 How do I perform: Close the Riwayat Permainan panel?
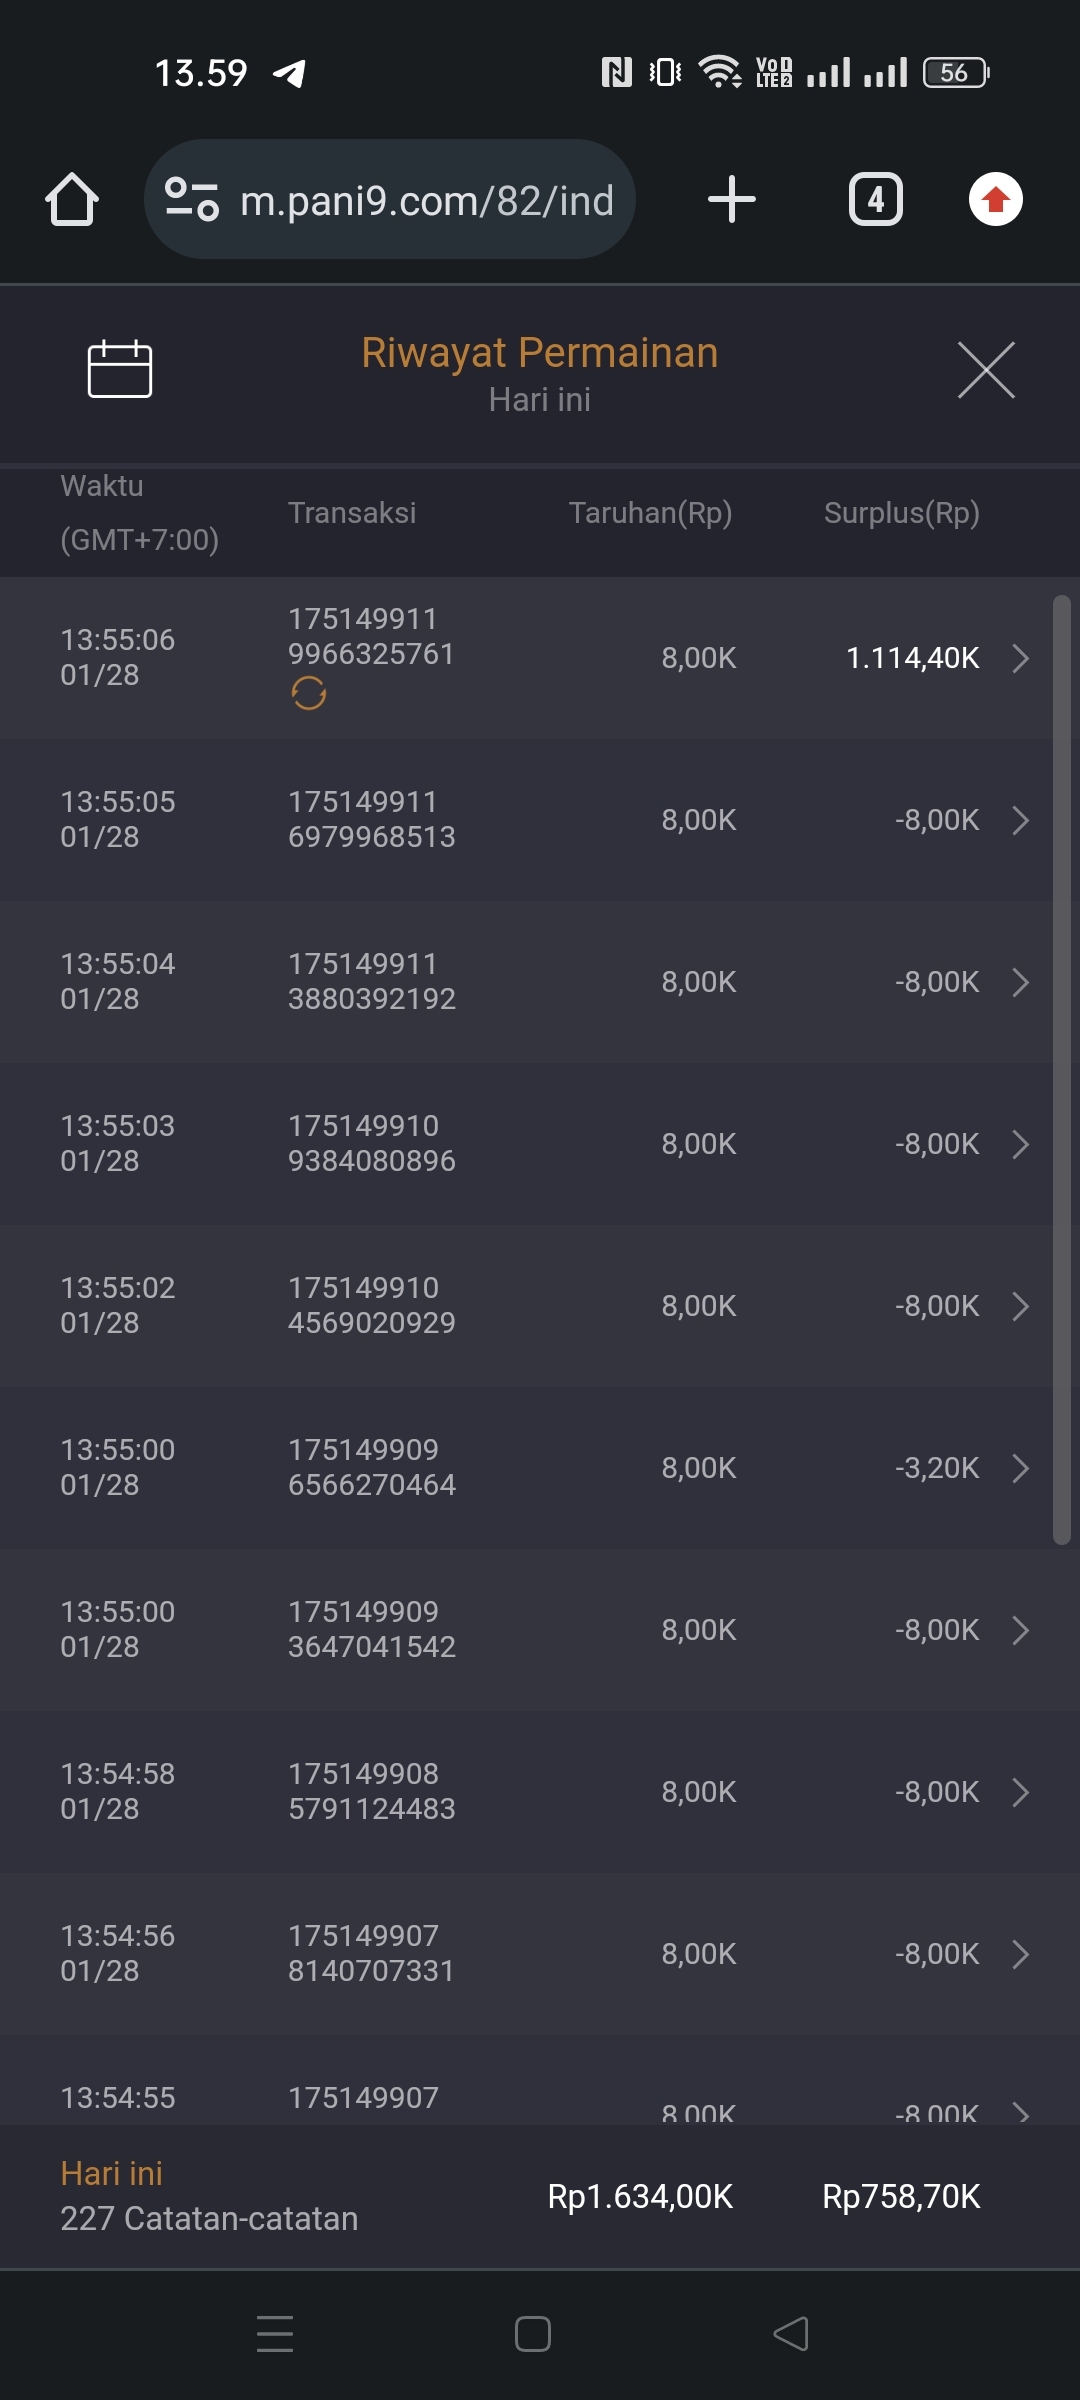pyautogui.click(x=986, y=370)
